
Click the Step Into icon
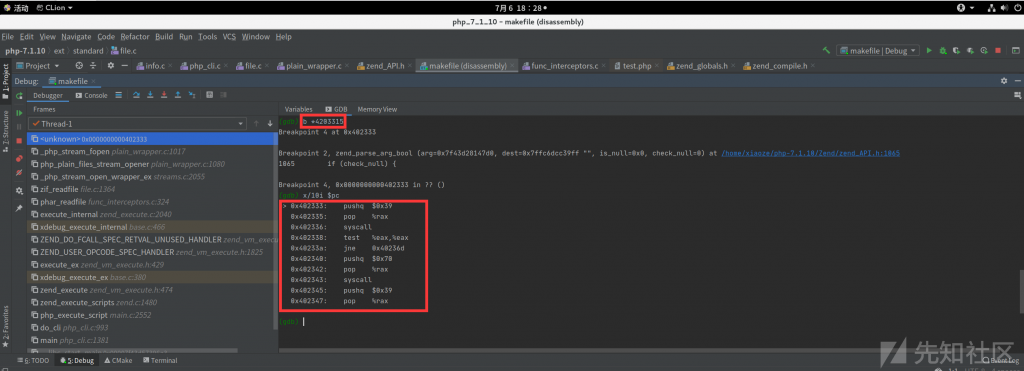150,95
